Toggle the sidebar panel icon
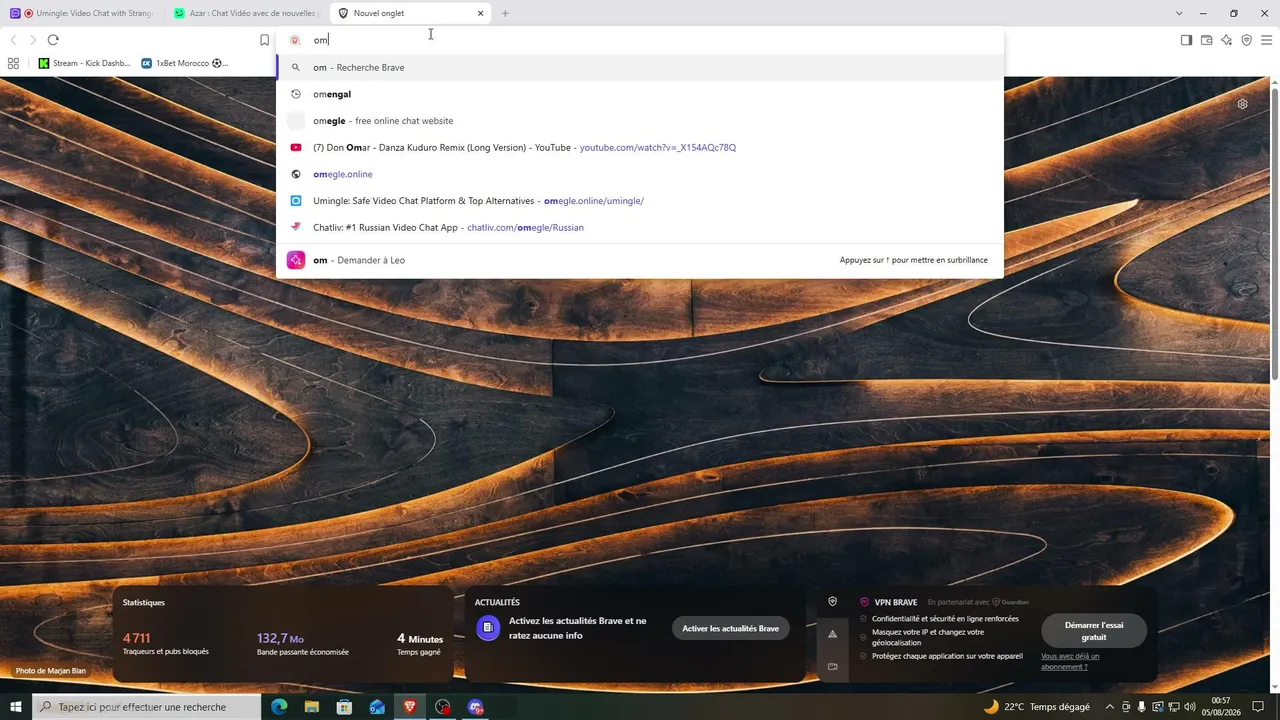 coord(1186,40)
